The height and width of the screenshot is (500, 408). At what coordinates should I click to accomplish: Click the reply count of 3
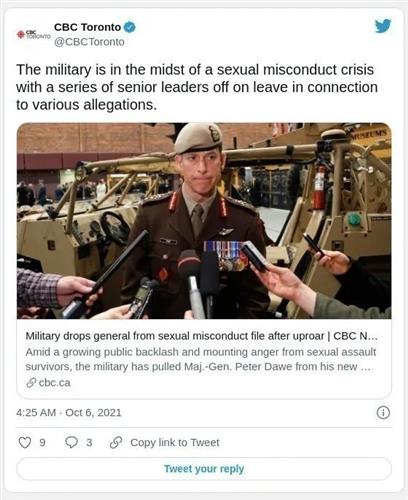click(89, 443)
